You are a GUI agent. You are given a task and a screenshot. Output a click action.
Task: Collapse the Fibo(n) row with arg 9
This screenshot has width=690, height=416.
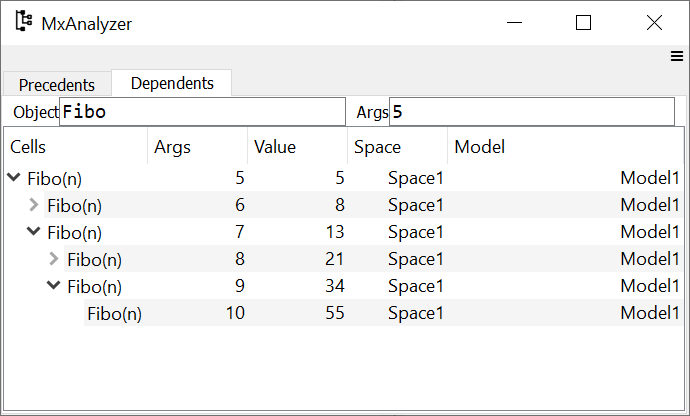point(54,286)
